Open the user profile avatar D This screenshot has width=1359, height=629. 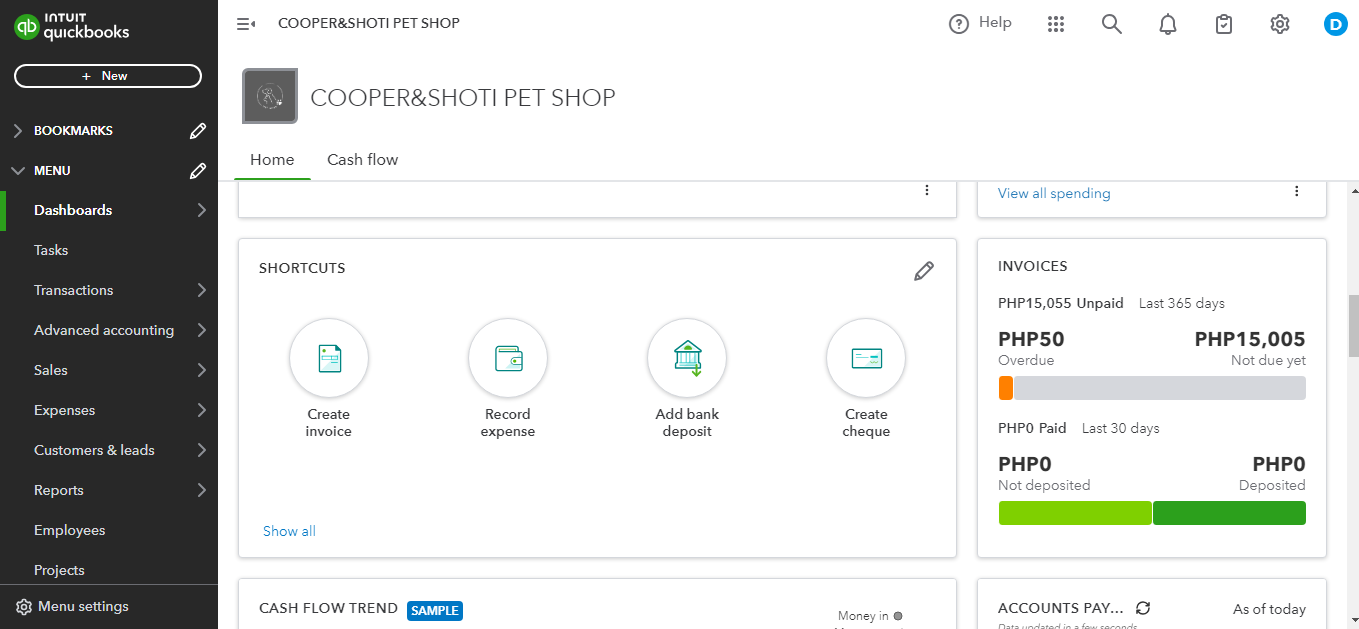1336,24
